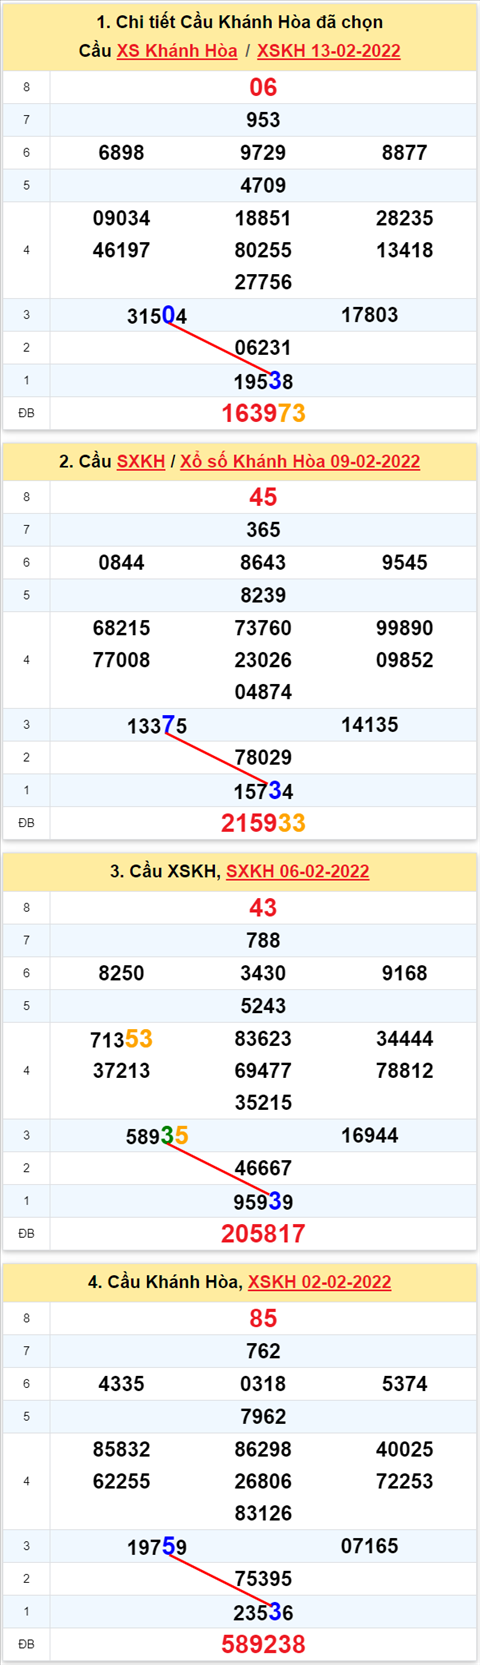480x1665 pixels.
Task: Open the XSKH 02-02-2022 link
Action: 320,1282
